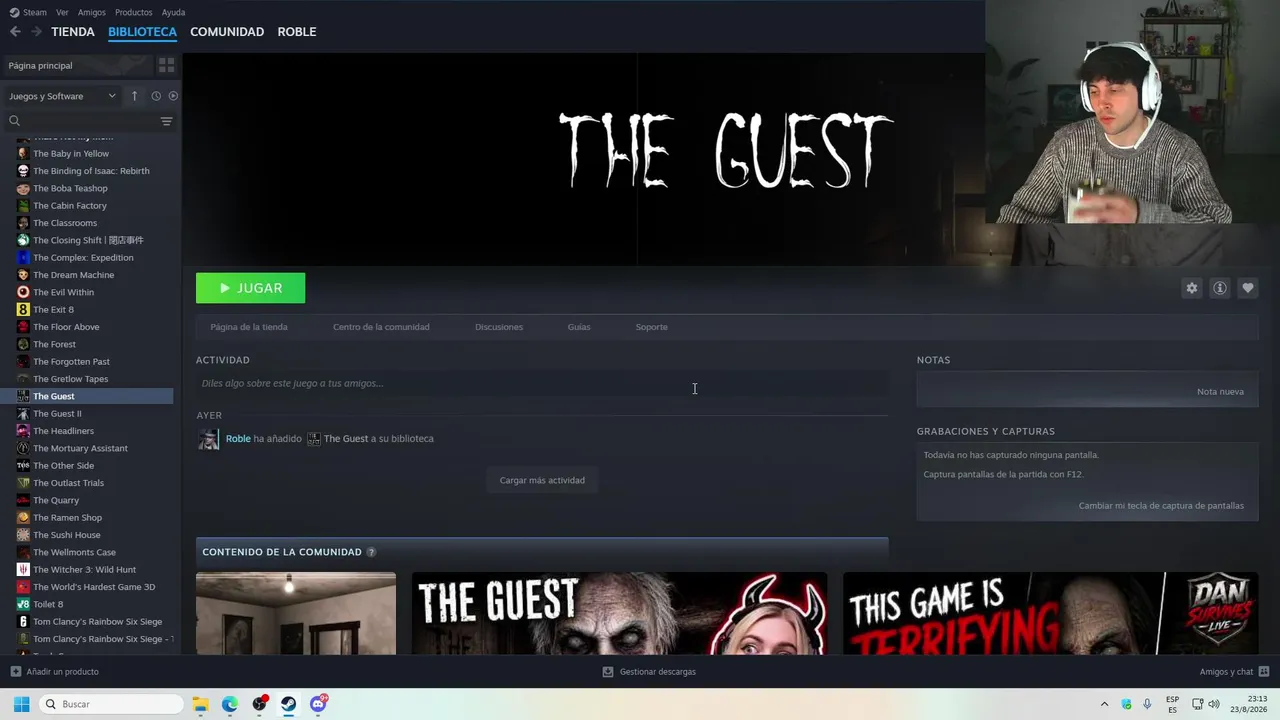Open Friends and chat icon
1280x720 pixels.
[x=1263, y=672]
